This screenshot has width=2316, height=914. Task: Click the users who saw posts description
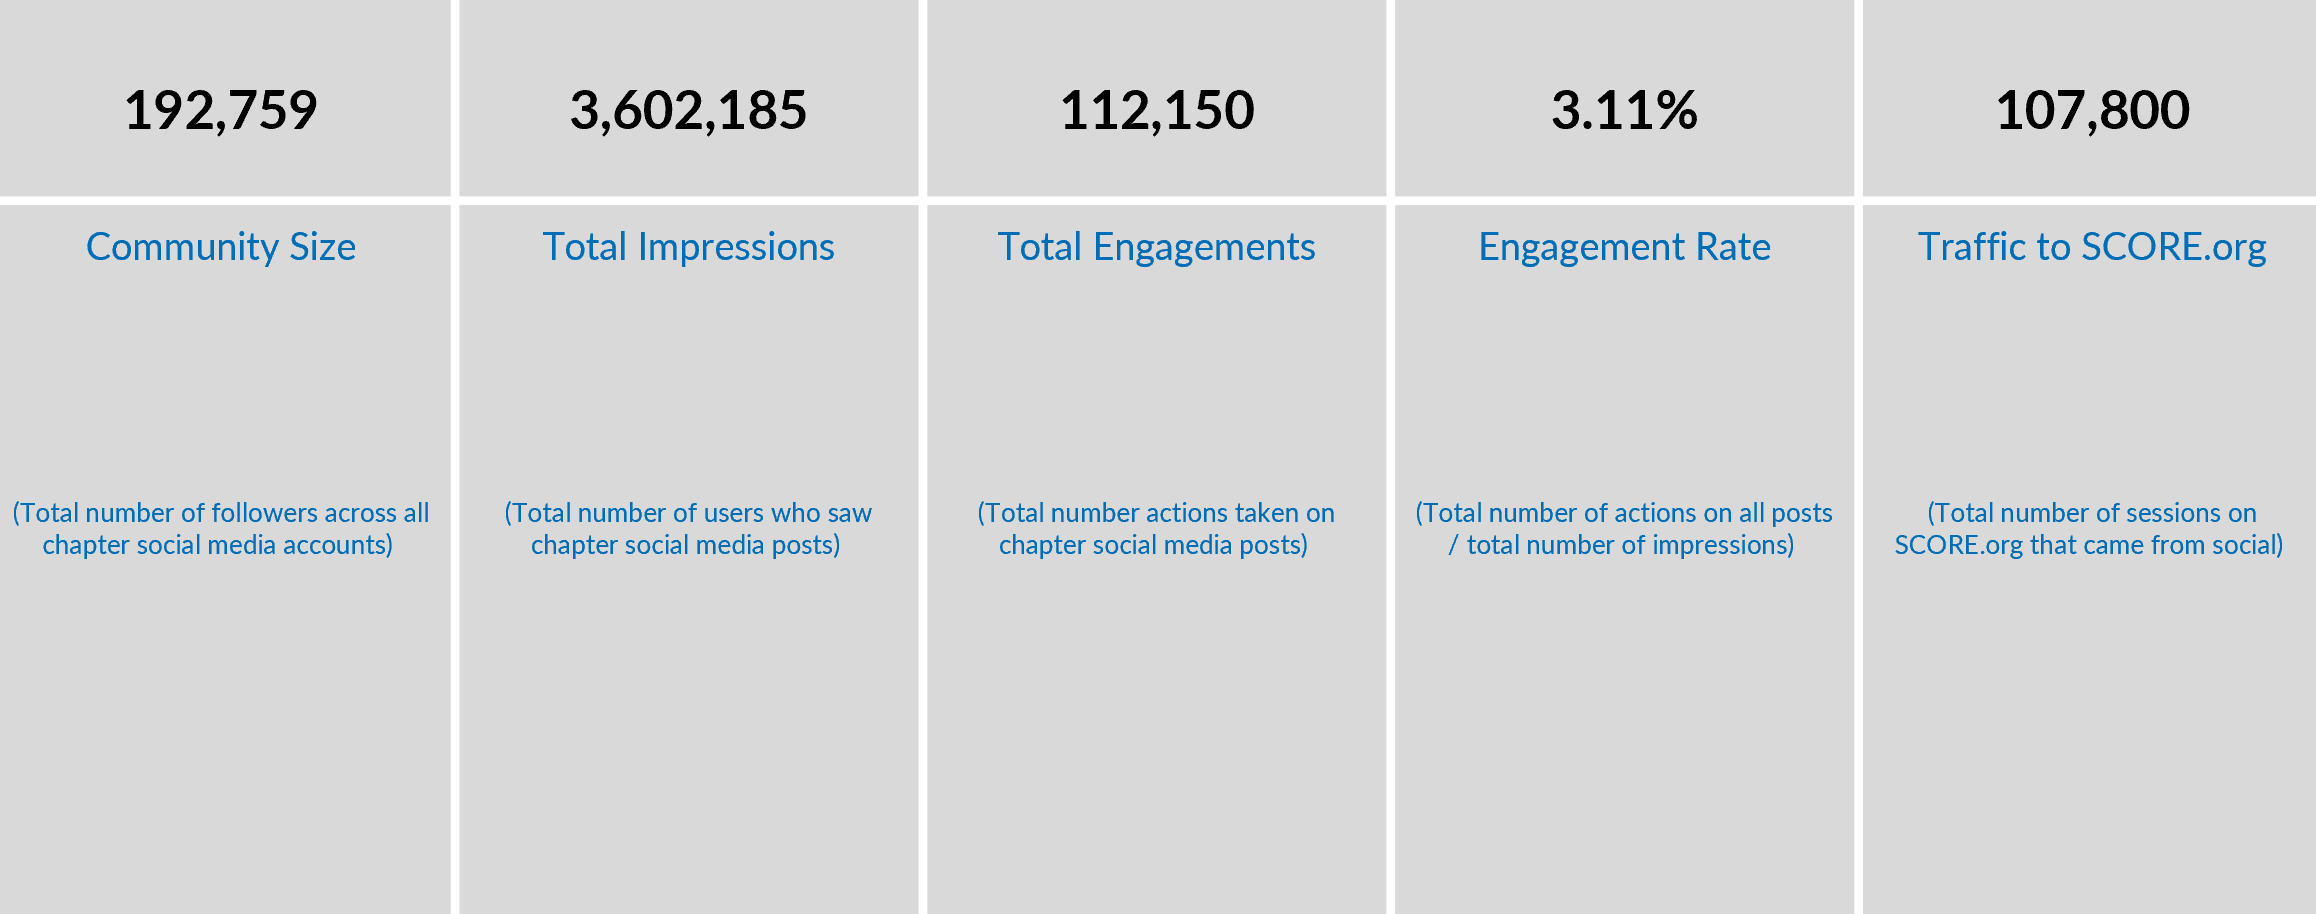tap(688, 529)
